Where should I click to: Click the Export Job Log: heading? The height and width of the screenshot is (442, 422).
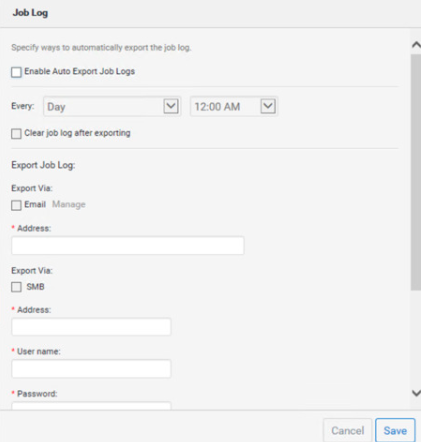pos(43,165)
